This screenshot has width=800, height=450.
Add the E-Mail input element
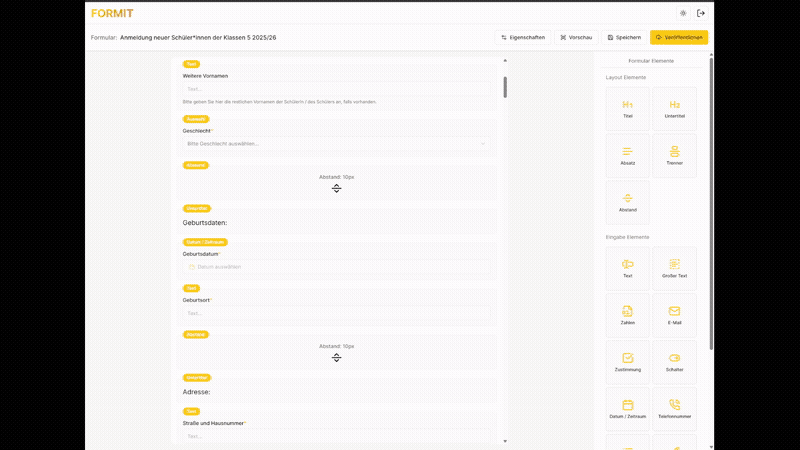point(675,316)
